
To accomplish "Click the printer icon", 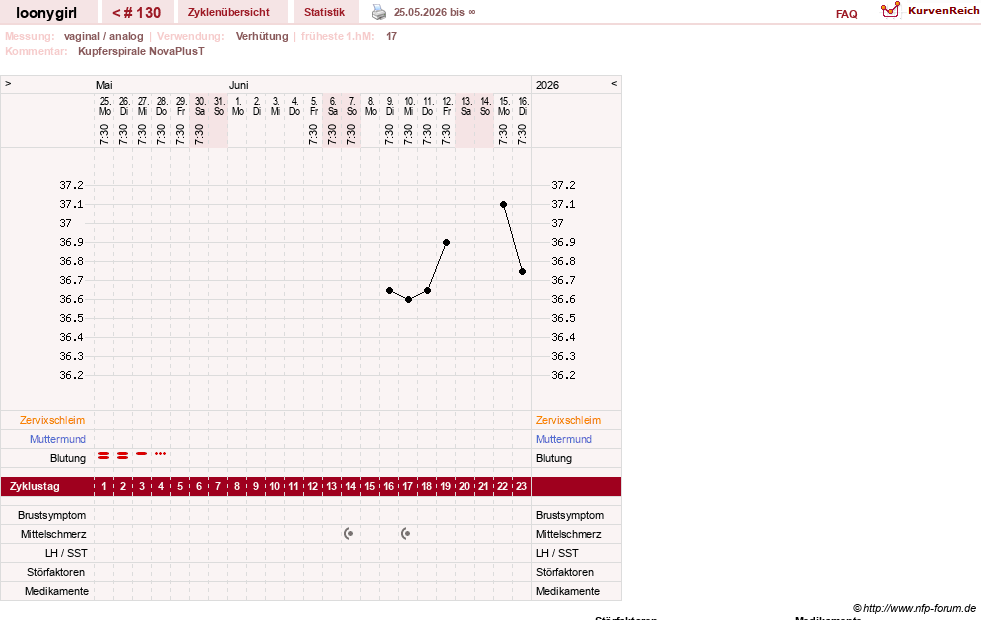I will [379, 12].
